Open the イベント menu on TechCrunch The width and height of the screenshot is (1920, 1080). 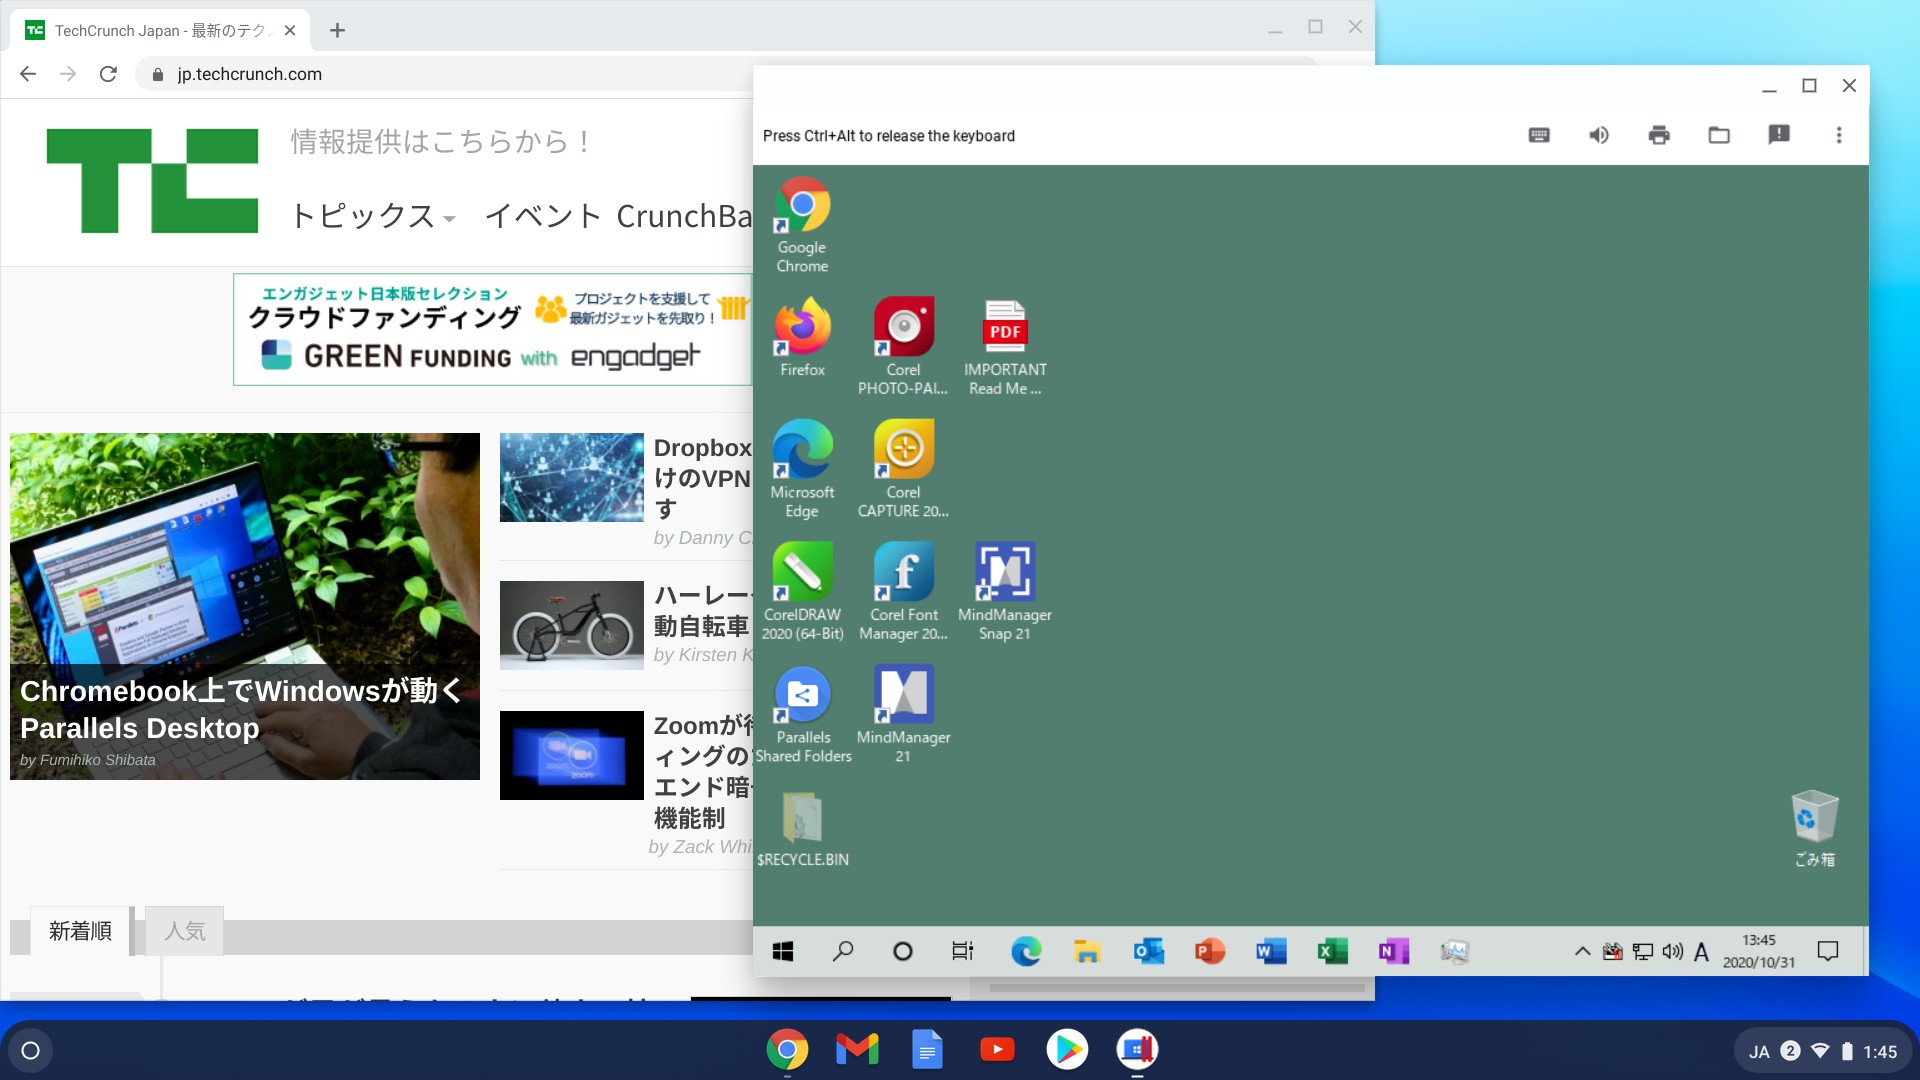(543, 216)
